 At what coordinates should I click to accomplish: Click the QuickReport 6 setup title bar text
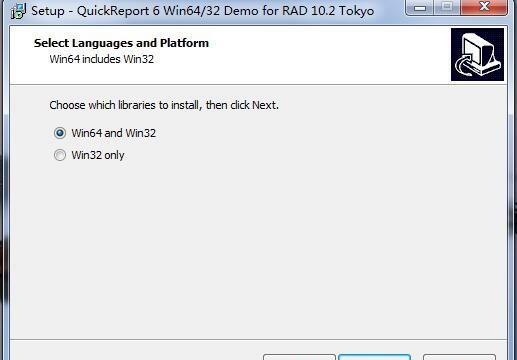[x=203, y=11]
